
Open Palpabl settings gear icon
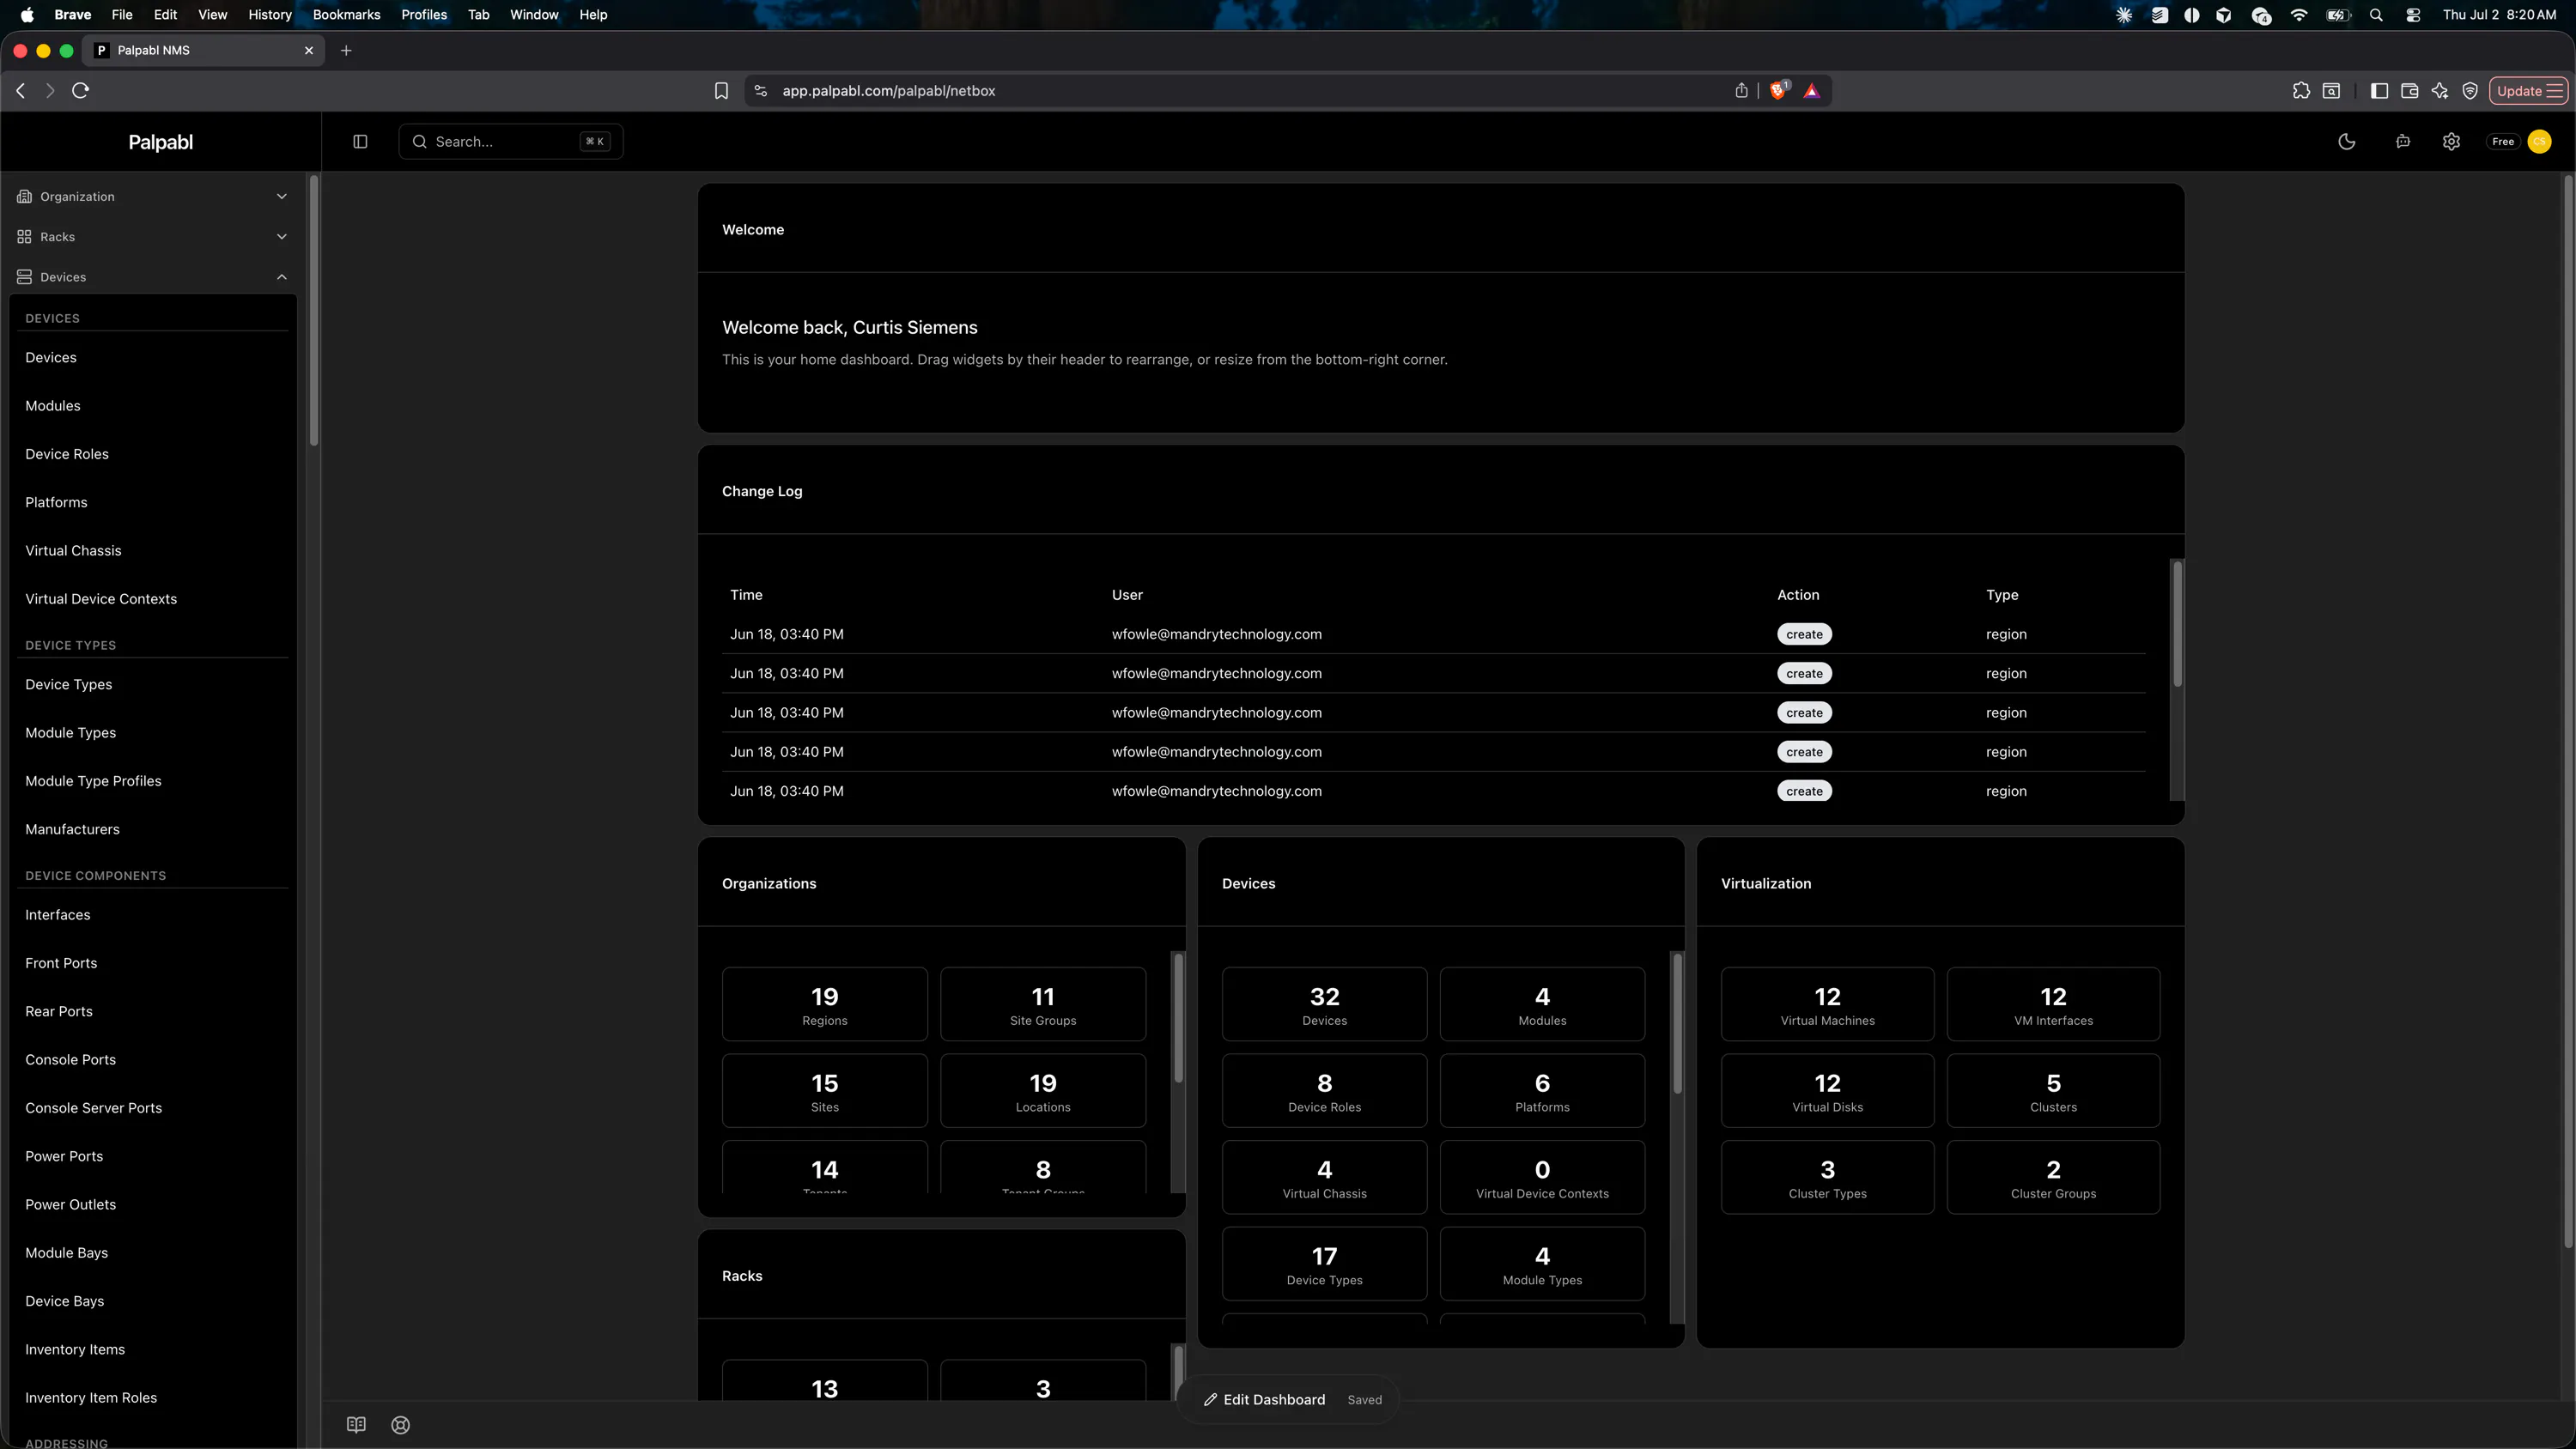coord(2451,141)
